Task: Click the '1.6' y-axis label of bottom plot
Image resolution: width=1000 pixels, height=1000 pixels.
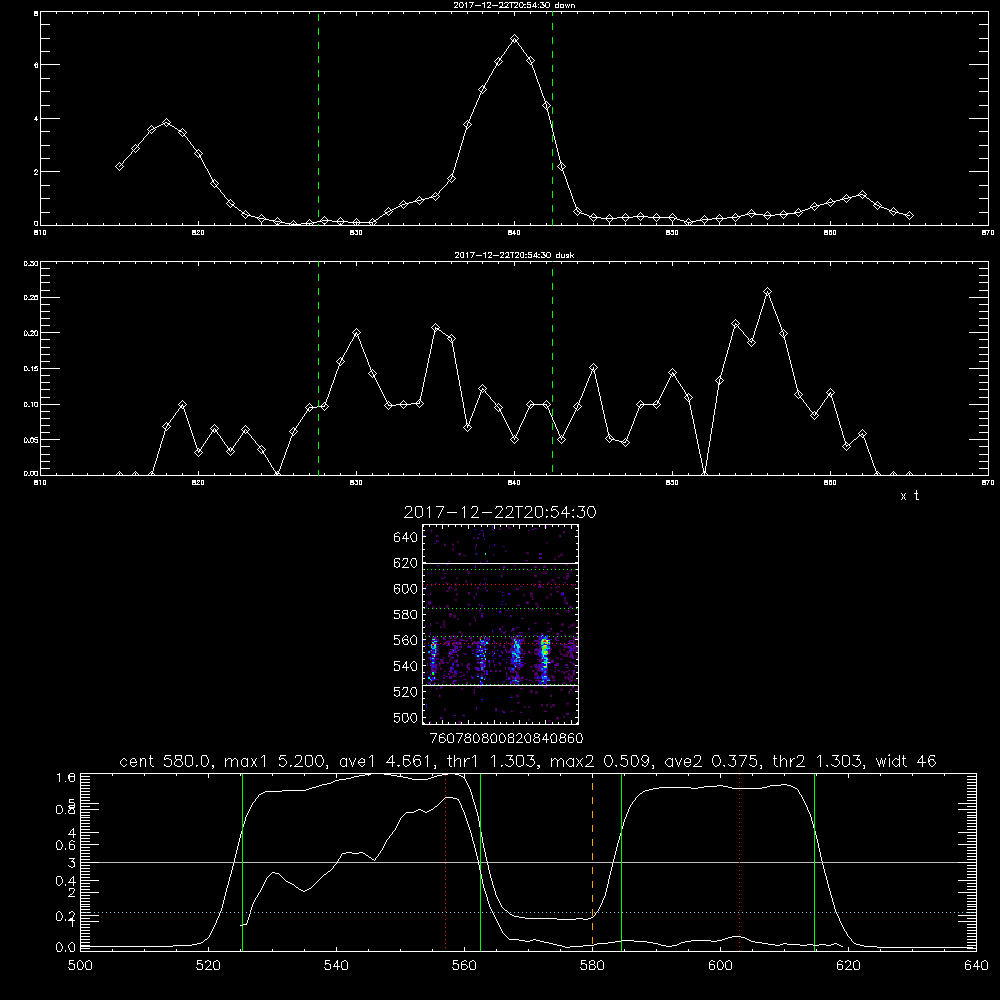Action: click(x=66, y=777)
